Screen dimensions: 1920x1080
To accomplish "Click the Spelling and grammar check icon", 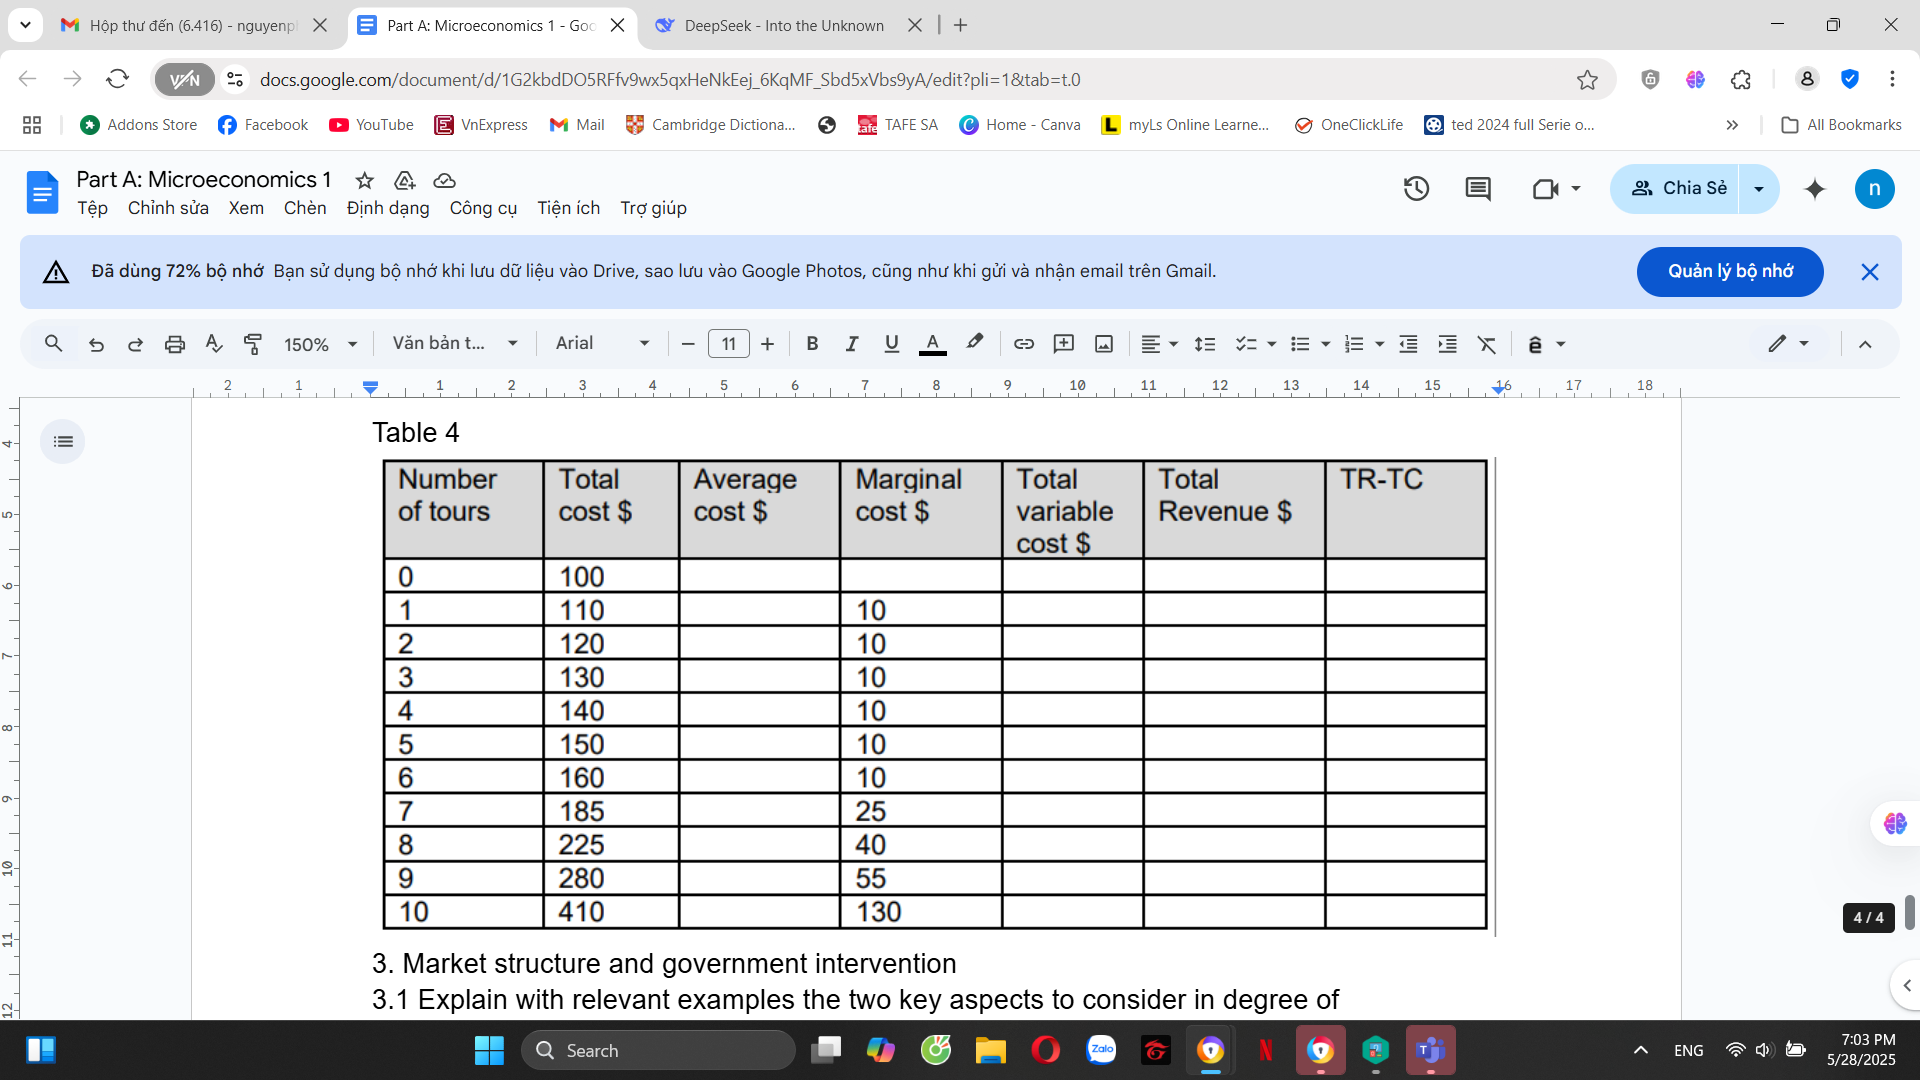I will (213, 343).
